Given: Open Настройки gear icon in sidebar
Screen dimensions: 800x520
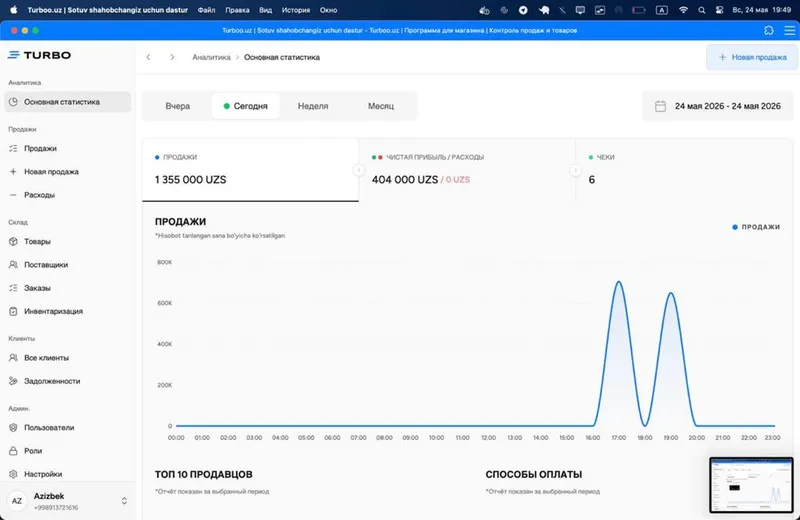Looking at the screenshot, I should click(13, 474).
